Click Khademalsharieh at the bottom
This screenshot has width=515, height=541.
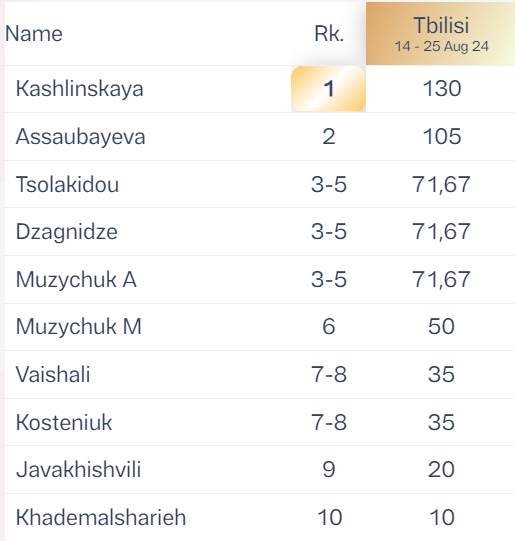(x=101, y=517)
